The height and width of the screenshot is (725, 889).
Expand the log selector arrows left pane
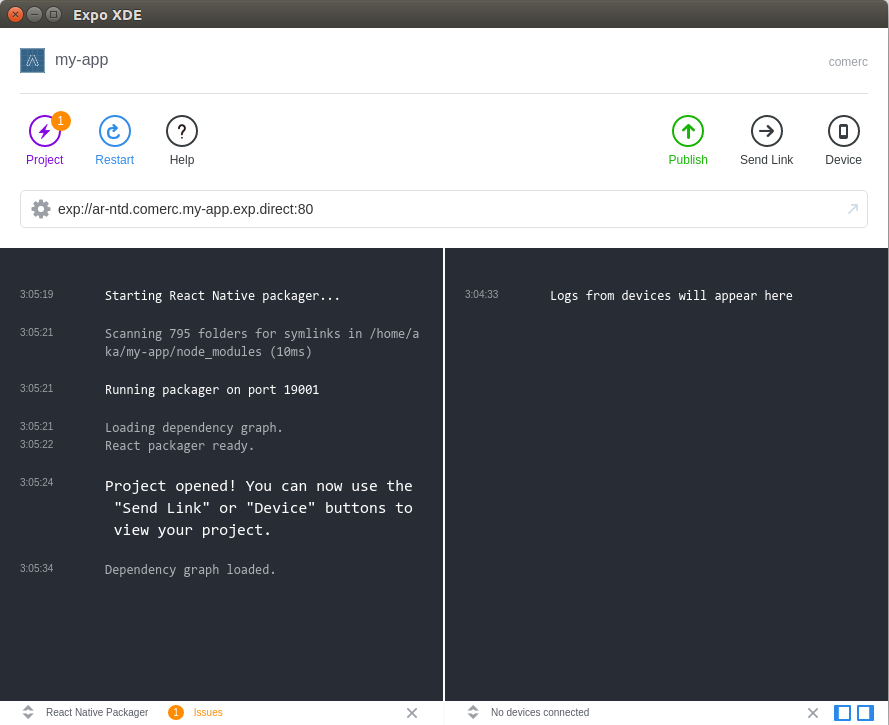tap(28, 713)
